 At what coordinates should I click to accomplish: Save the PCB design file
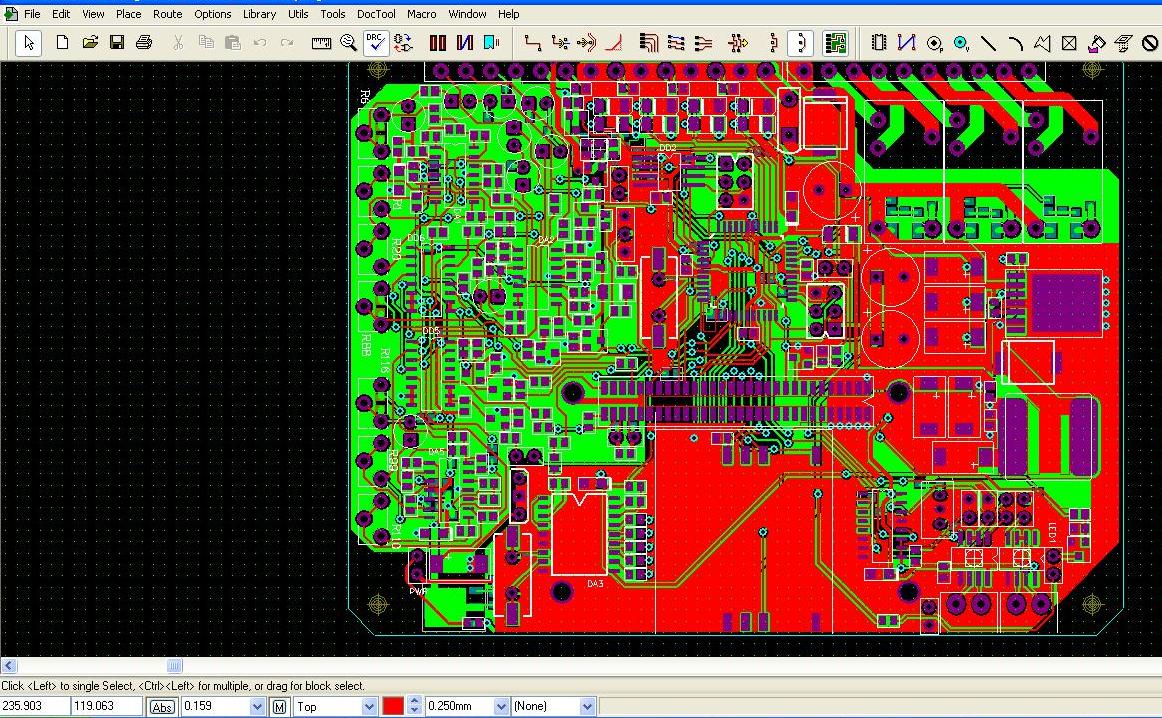117,42
